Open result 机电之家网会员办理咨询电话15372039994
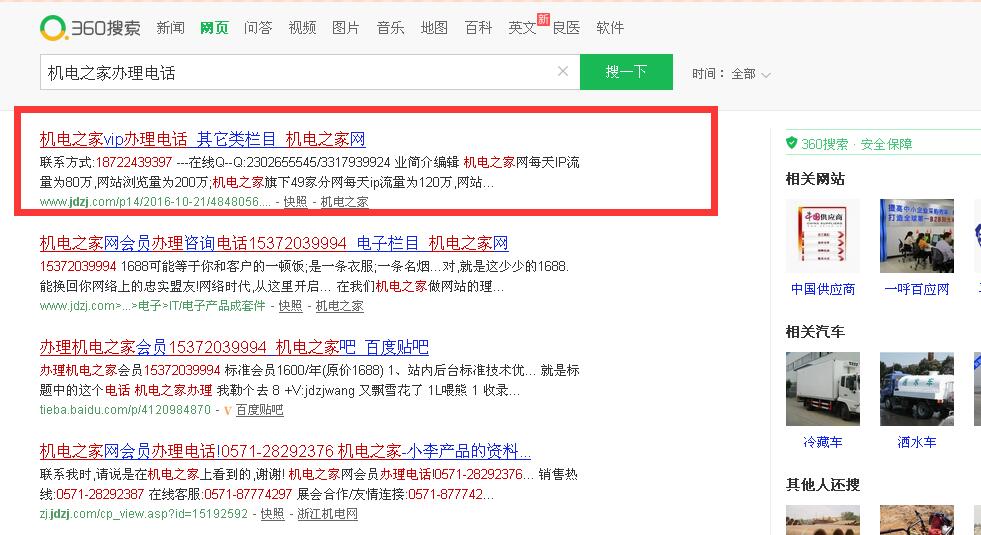981x535 pixels. click(x=274, y=243)
